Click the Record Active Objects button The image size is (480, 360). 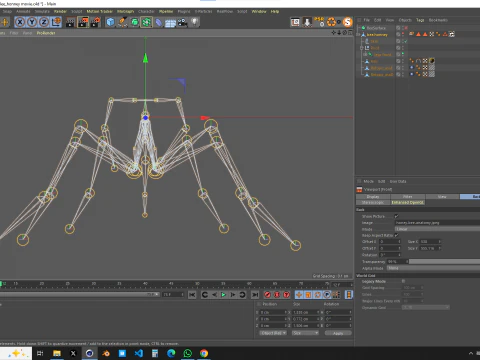coord(267,295)
